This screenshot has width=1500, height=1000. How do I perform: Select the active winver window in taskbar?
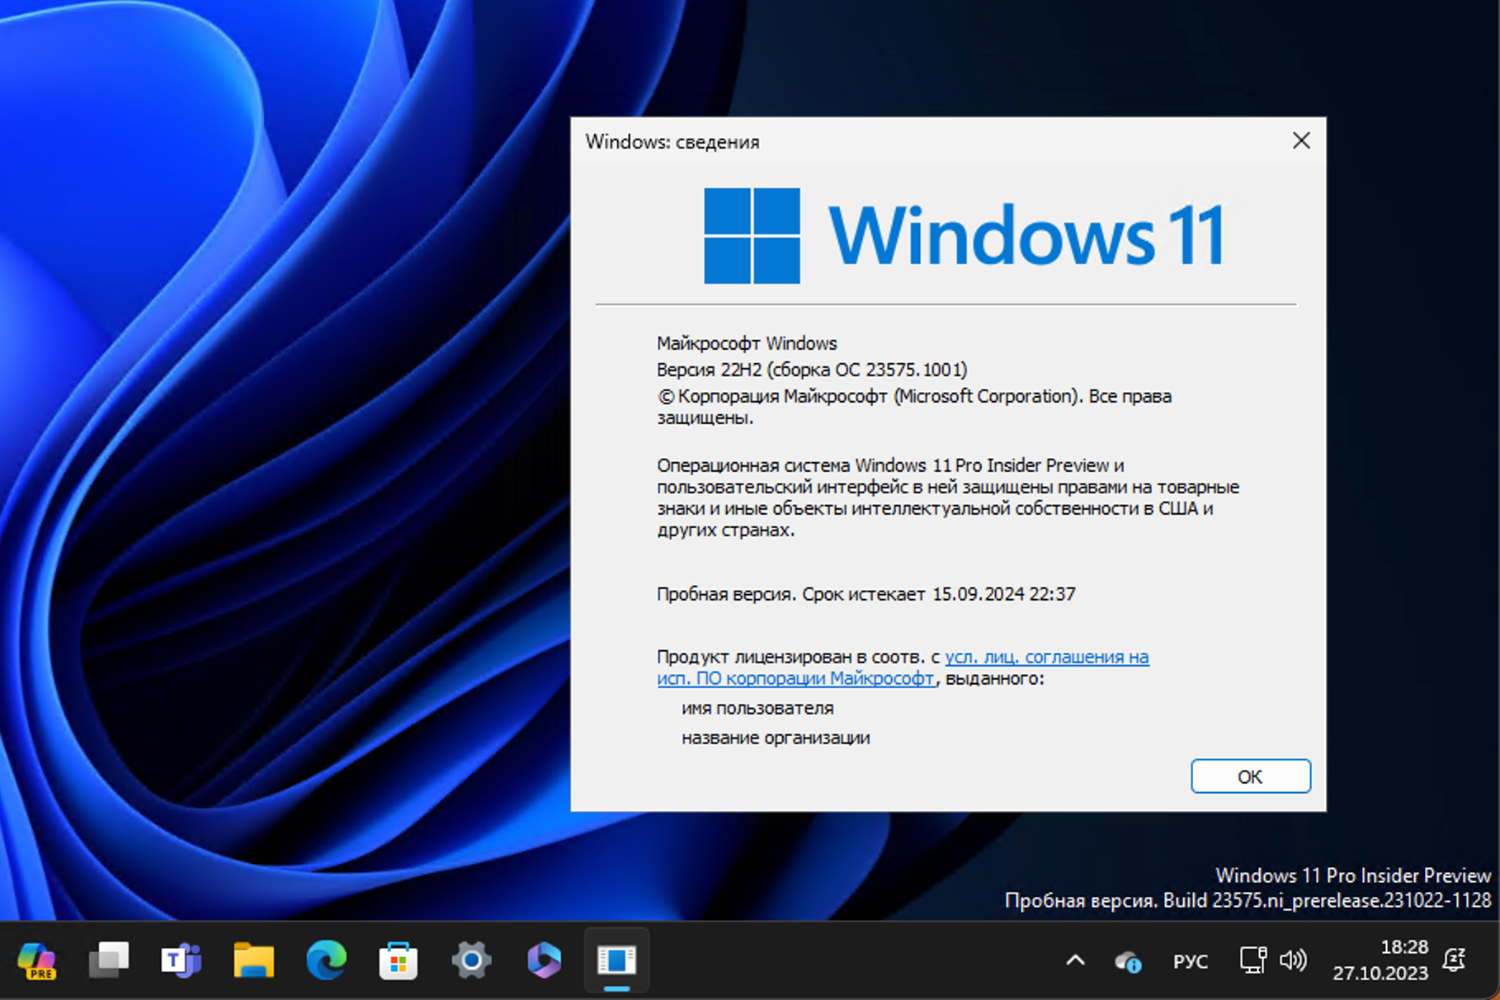pos(616,960)
